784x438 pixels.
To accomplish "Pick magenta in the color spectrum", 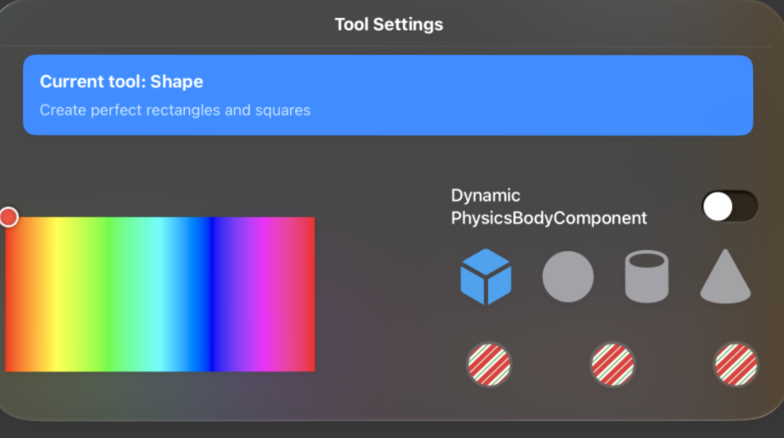I will tap(264, 294).
